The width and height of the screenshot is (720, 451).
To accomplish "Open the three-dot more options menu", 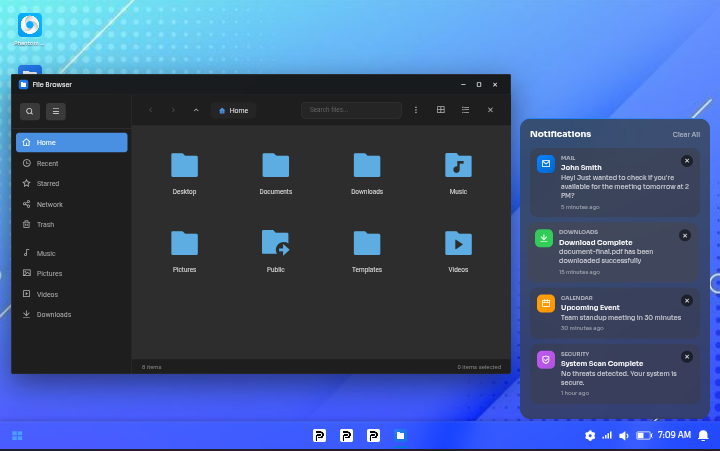I will coord(416,110).
